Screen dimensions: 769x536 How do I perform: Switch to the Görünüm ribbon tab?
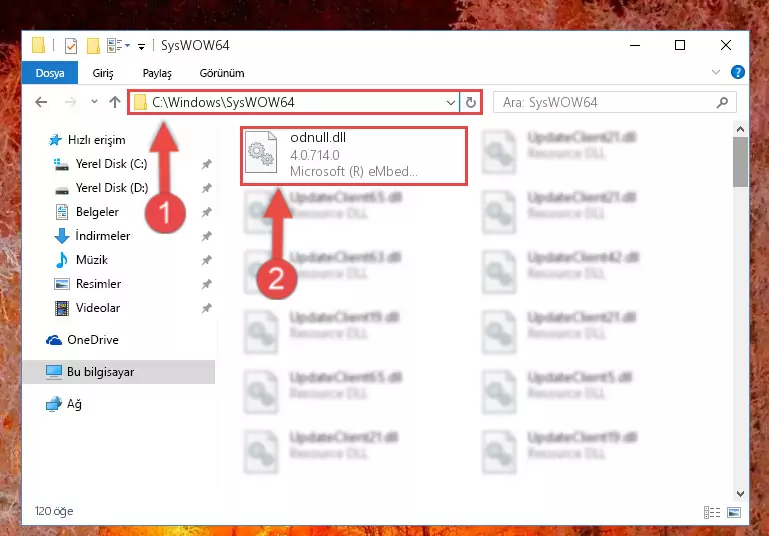coord(222,73)
